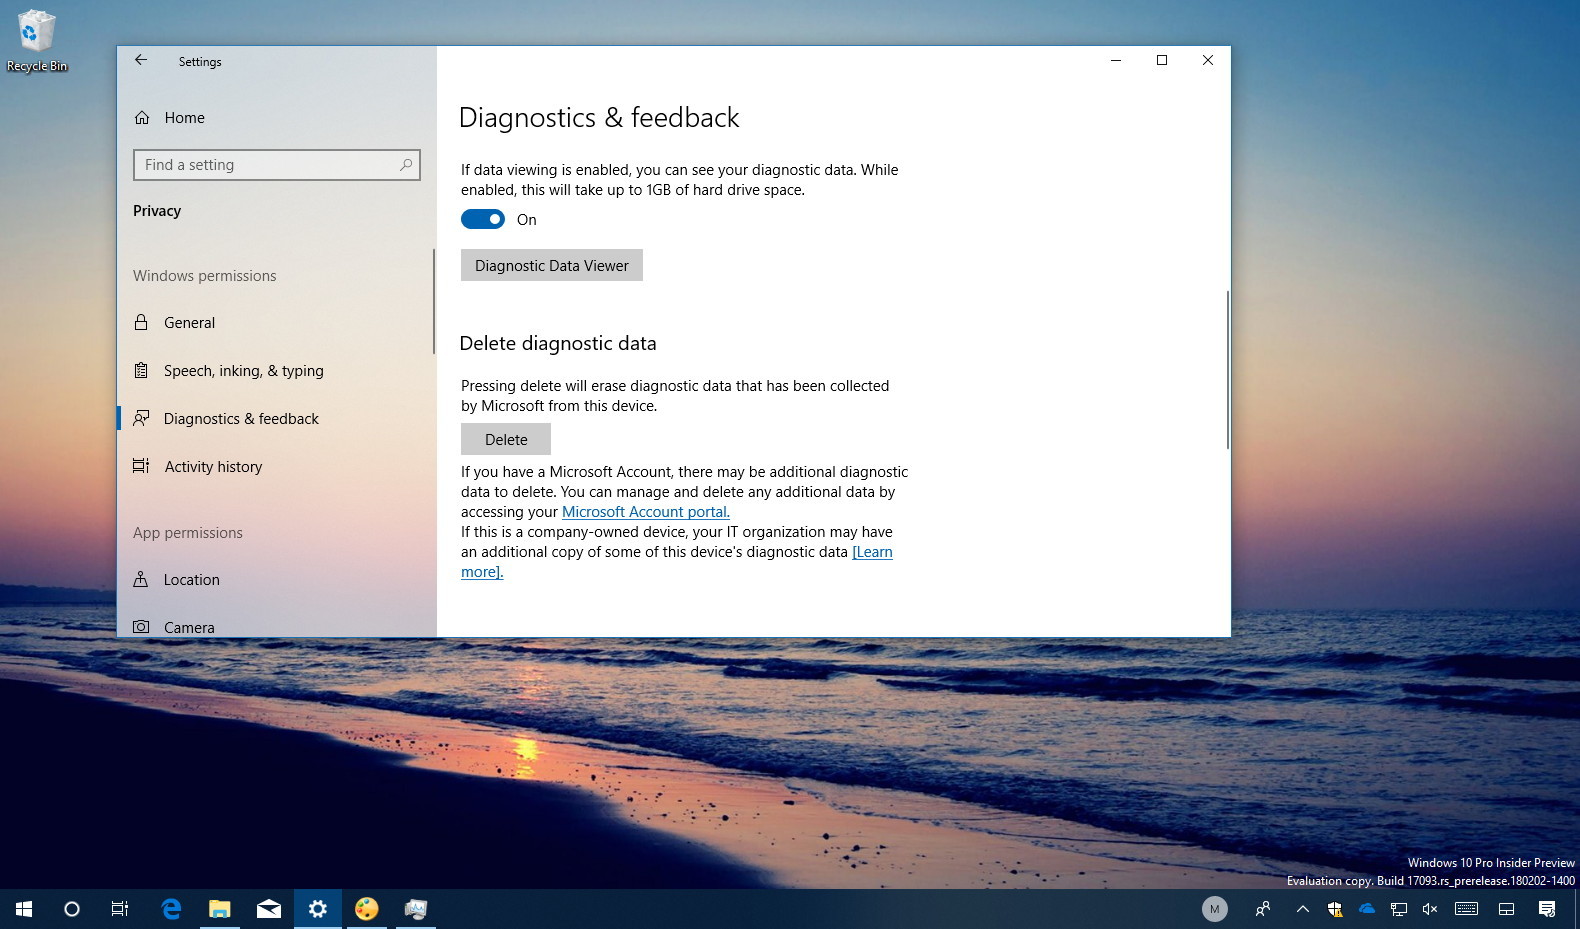Open Windows Defender security tray icon
Image resolution: width=1580 pixels, height=929 pixels.
point(1334,909)
